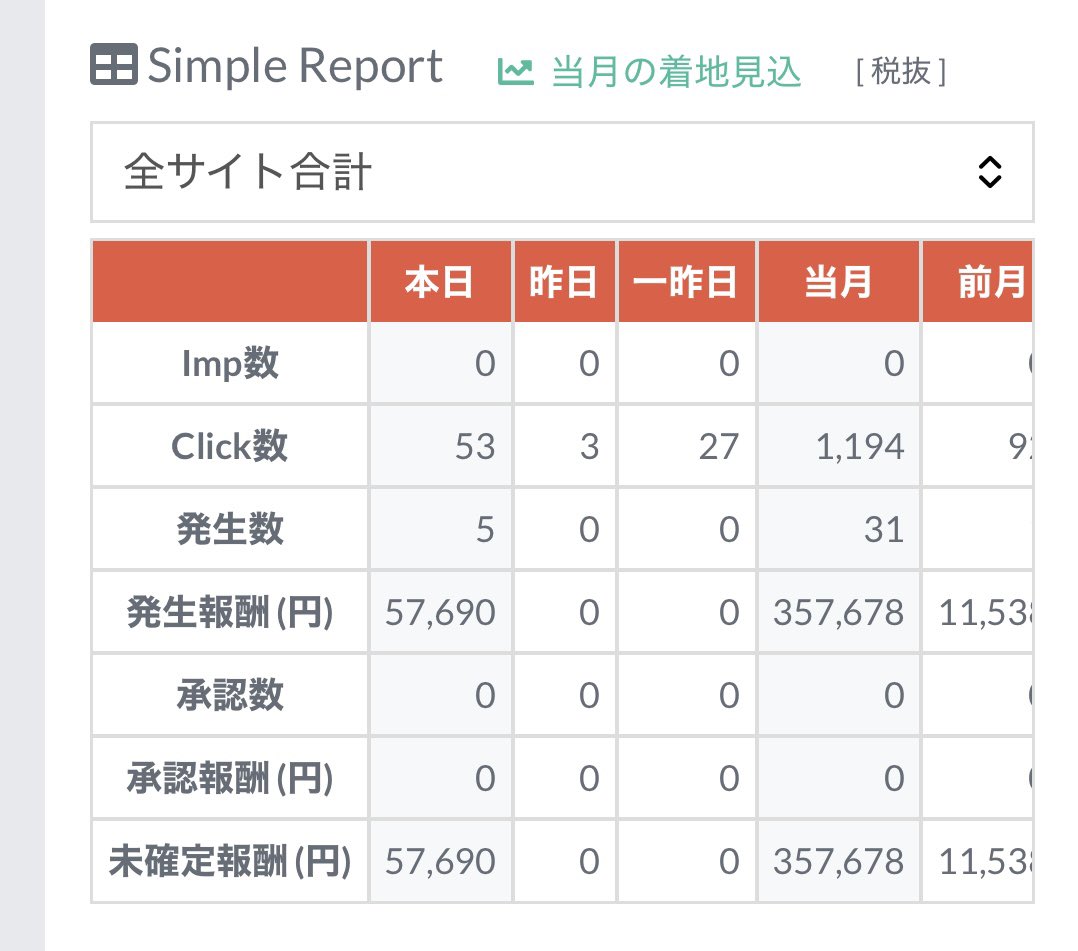This screenshot has width=1078, height=951.
Task: Click the Simple Report table icon
Action: click(x=113, y=65)
